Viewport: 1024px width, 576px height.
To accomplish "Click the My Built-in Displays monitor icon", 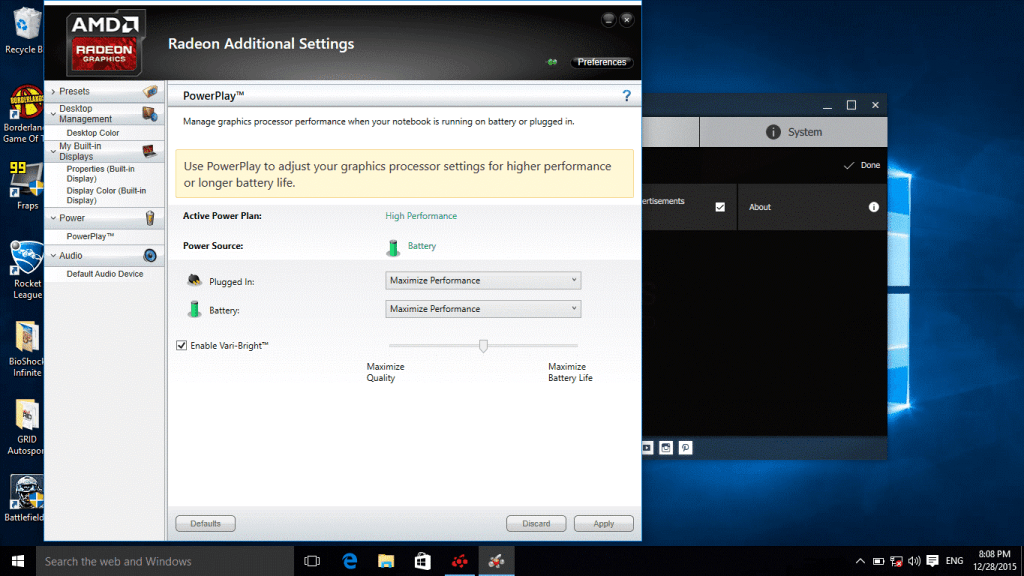I will (x=150, y=151).
